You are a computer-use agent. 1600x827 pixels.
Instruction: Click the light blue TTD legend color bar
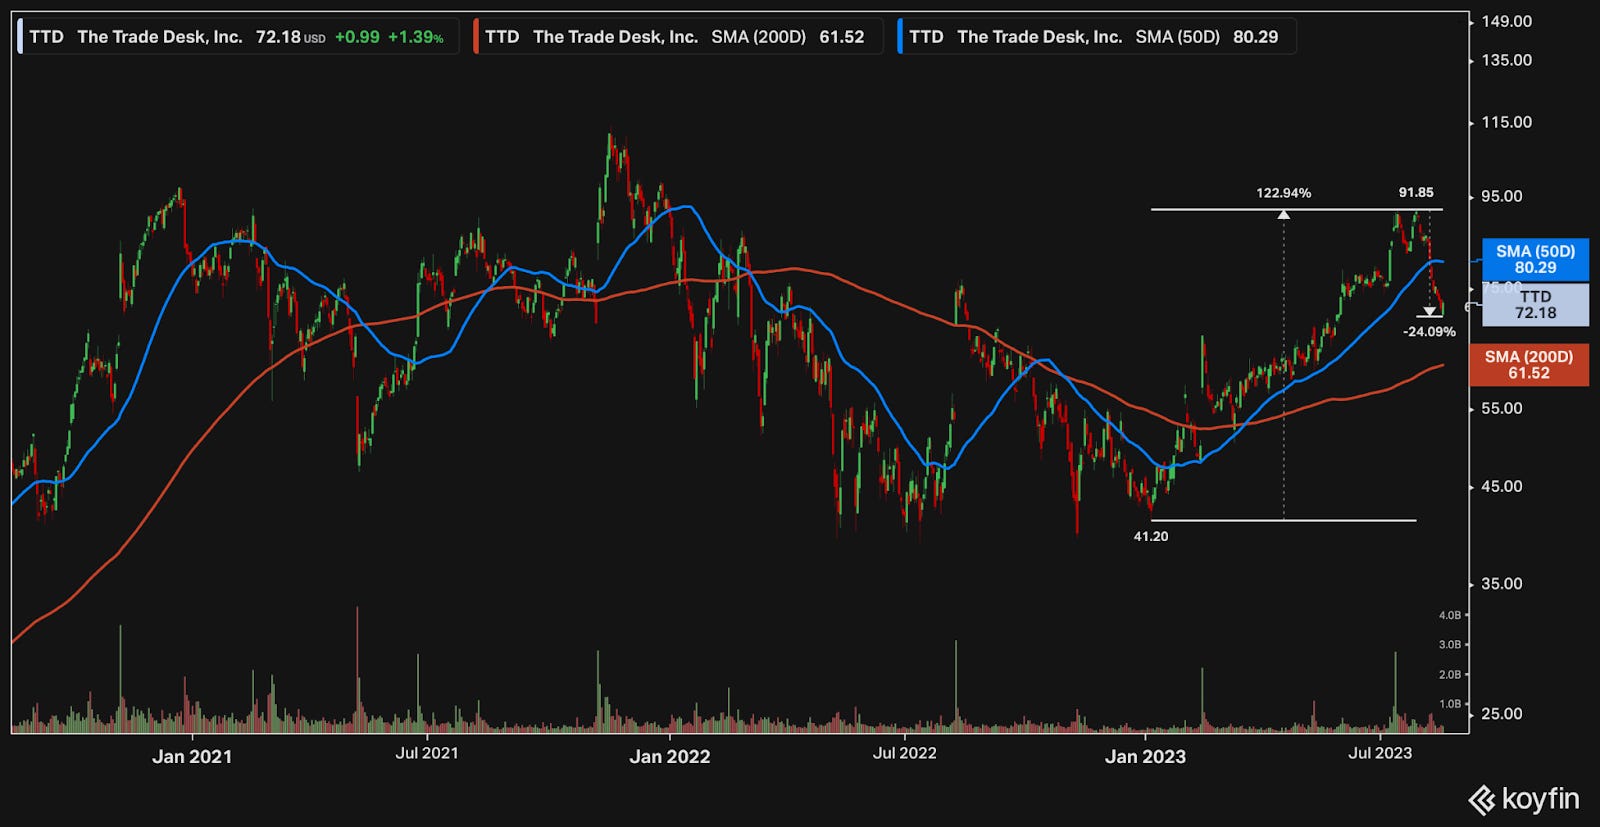click(x=20, y=37)
